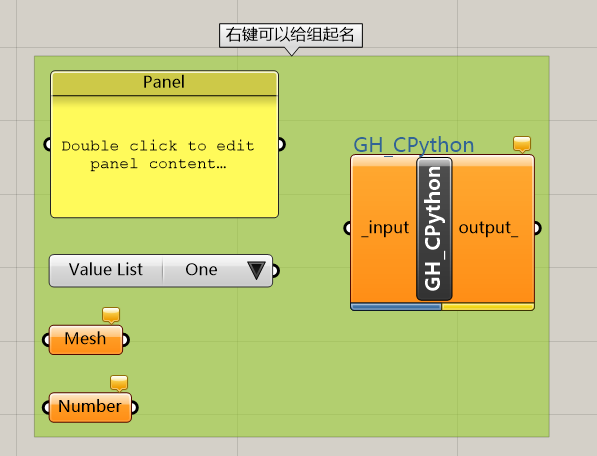Viewport: 597px width, 456px height.
Task: Click the orange balloon above Number parameter
Action: (x=119, y=383)
